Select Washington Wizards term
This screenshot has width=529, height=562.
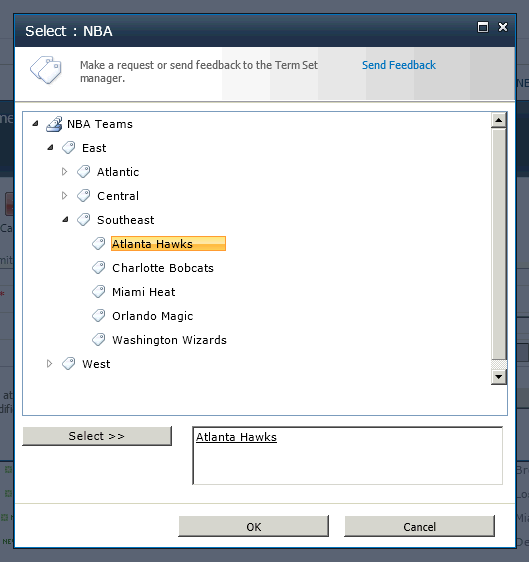[169, 340]
